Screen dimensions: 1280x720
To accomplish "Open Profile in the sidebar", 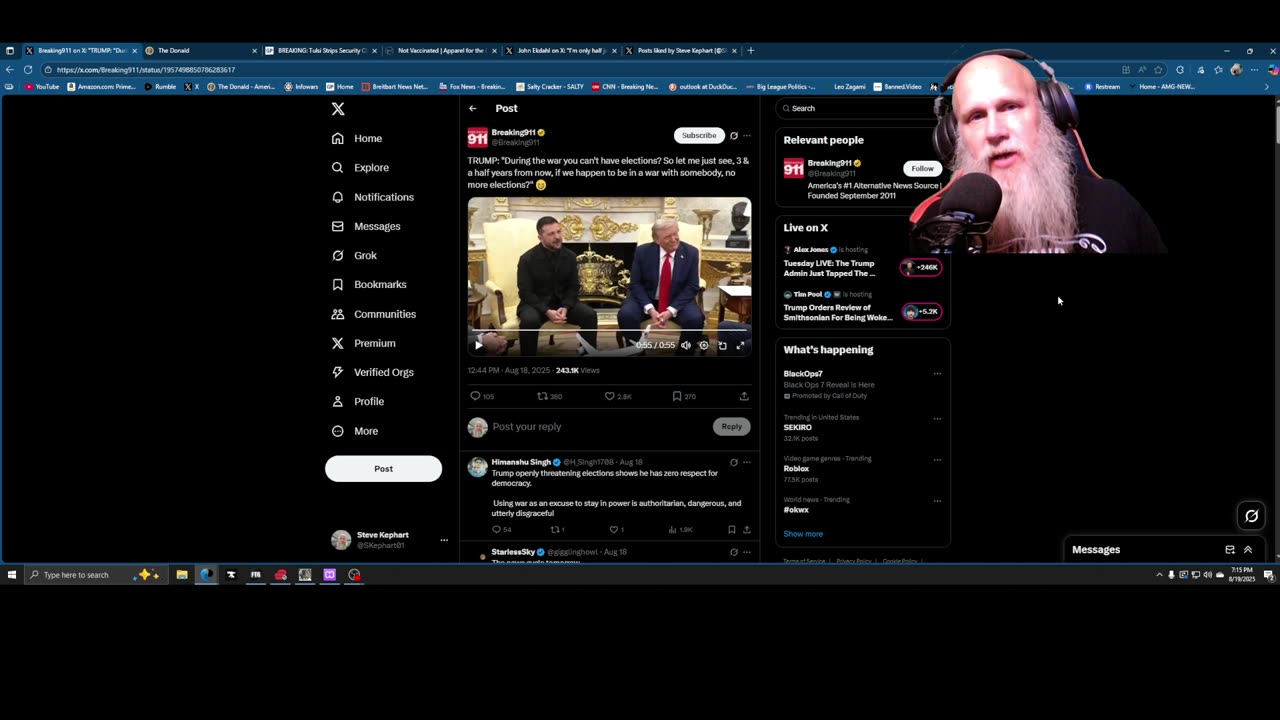I will tap(358, 401).
